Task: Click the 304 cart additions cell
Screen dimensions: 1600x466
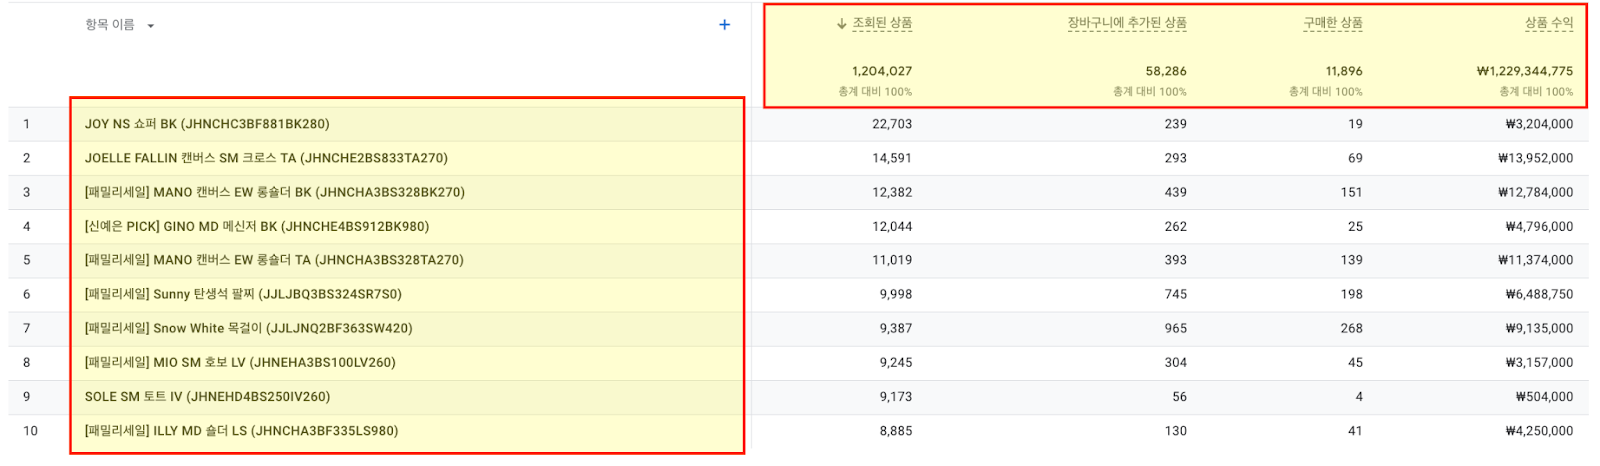Action: 1176,362
